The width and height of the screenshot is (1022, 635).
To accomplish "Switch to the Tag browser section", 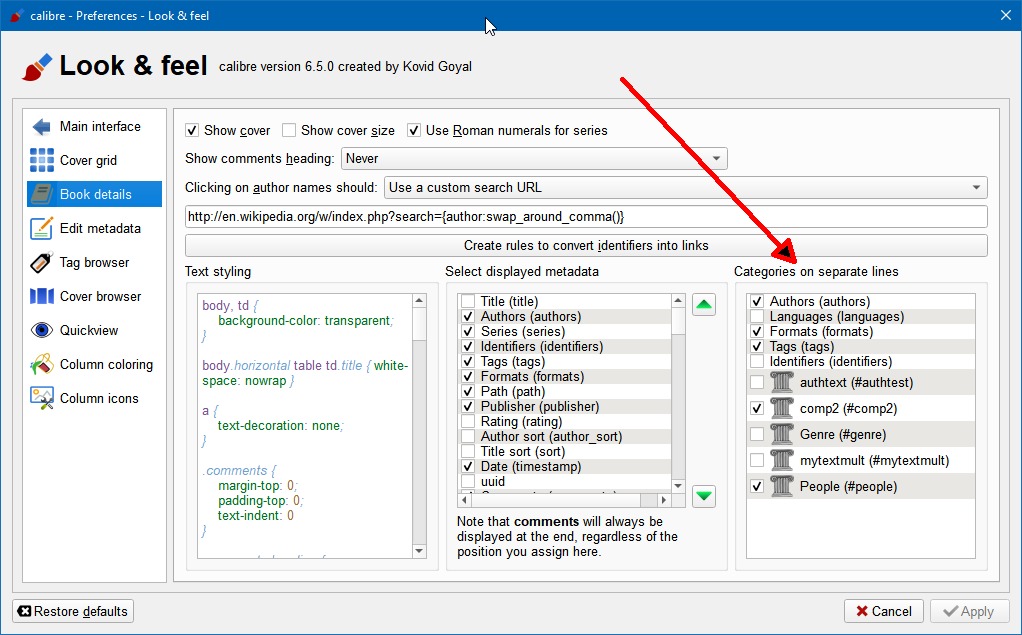I will (x=95, y=262).
